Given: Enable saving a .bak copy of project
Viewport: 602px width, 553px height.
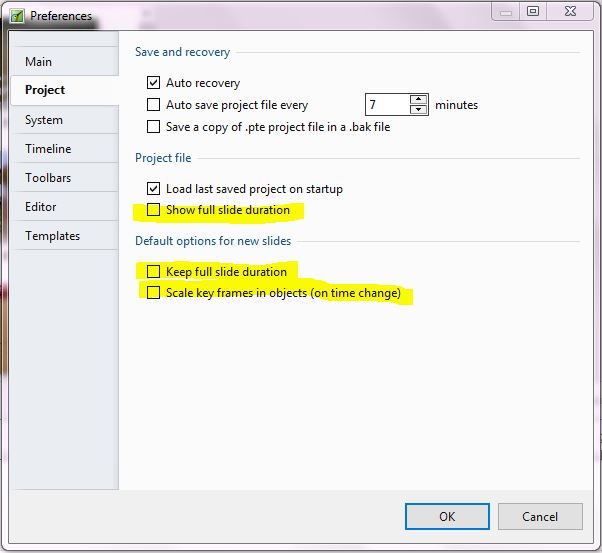Looking at the screenshot, I should pos(153,127).
